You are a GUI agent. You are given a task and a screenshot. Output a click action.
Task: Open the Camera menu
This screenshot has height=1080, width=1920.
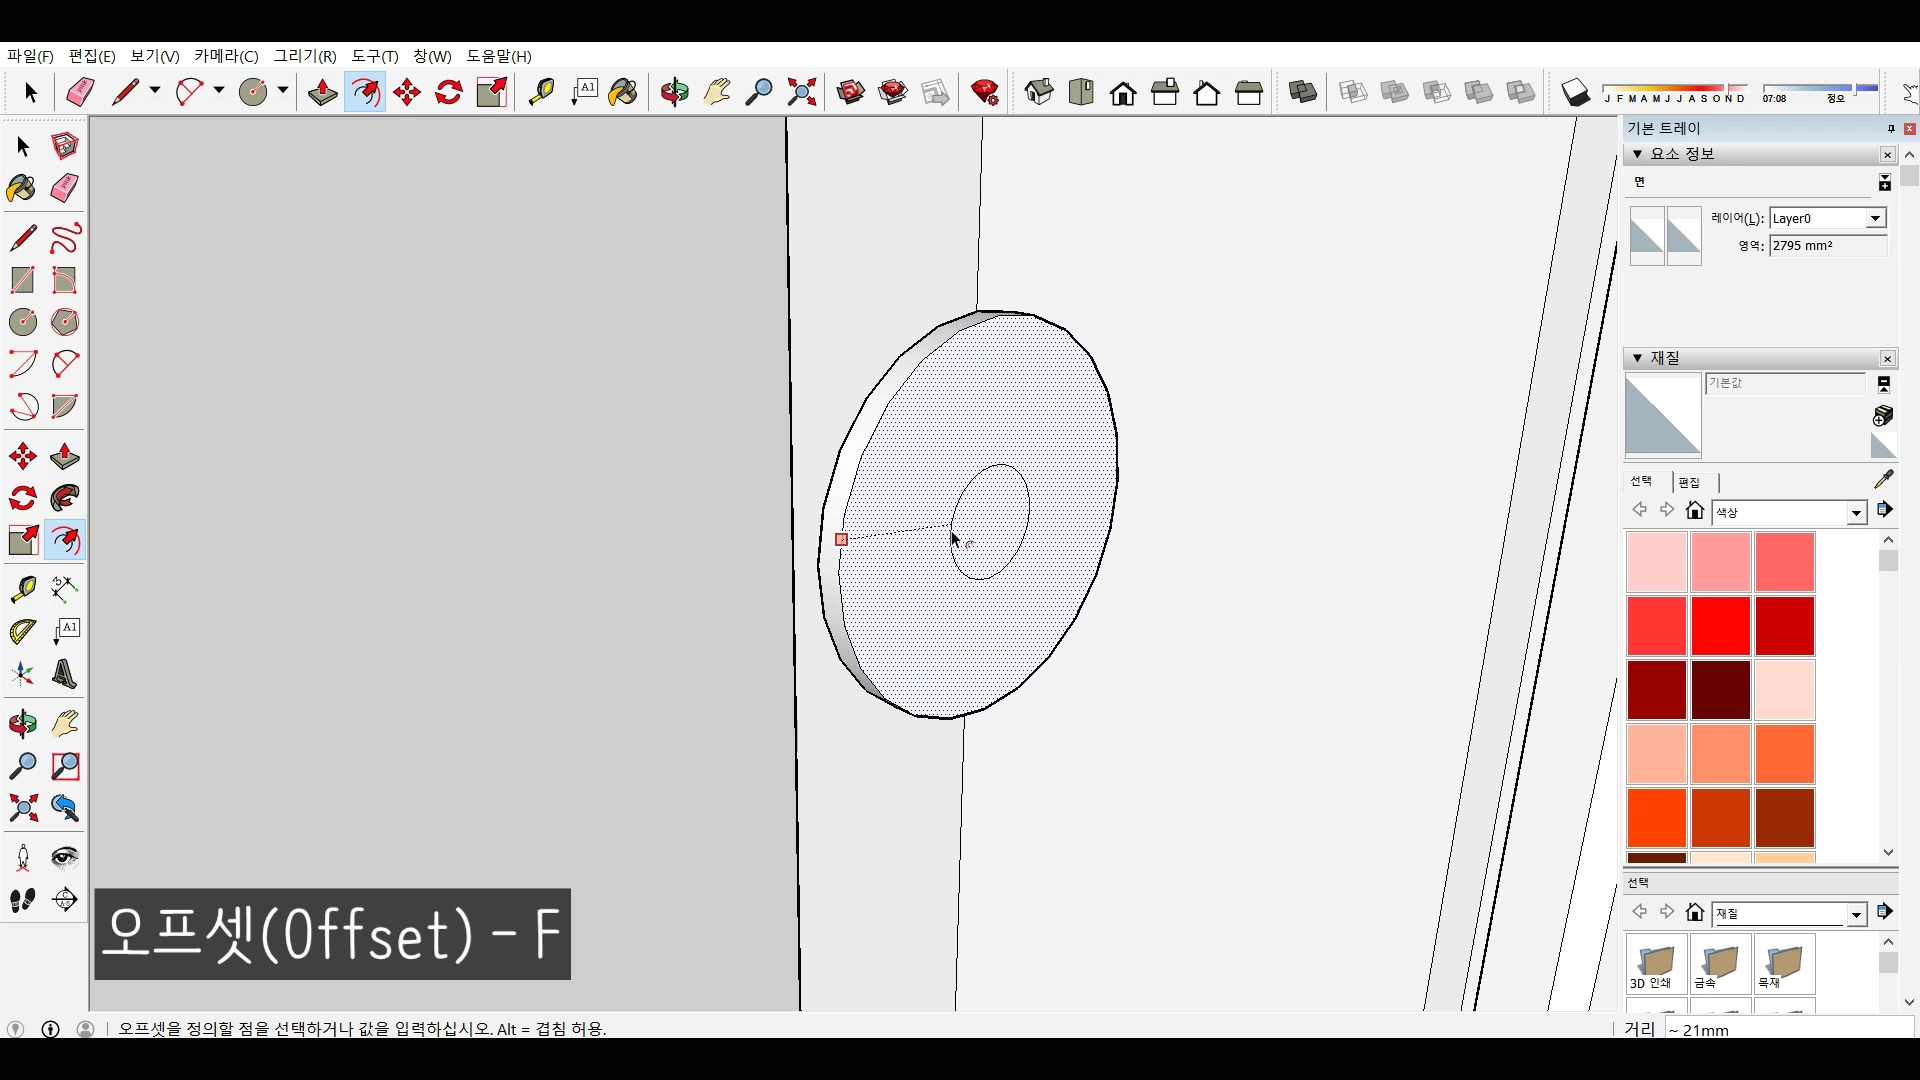click(226, 56)
